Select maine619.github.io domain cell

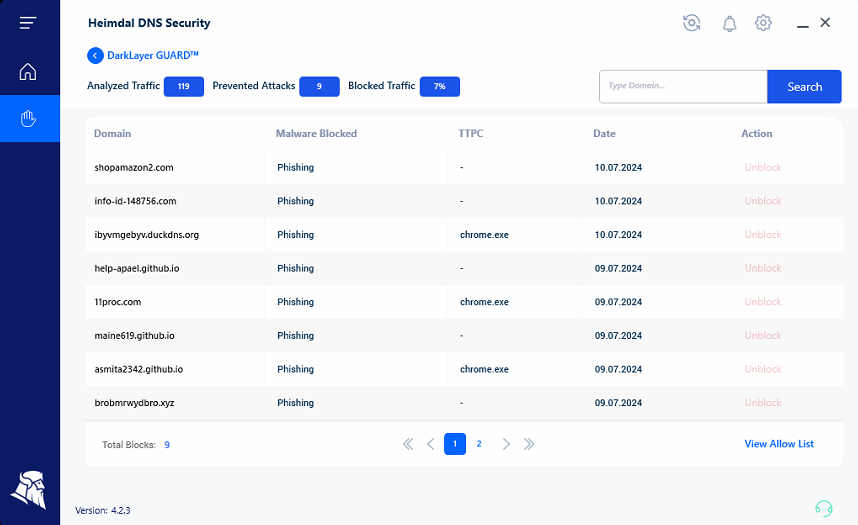(135, 336)
